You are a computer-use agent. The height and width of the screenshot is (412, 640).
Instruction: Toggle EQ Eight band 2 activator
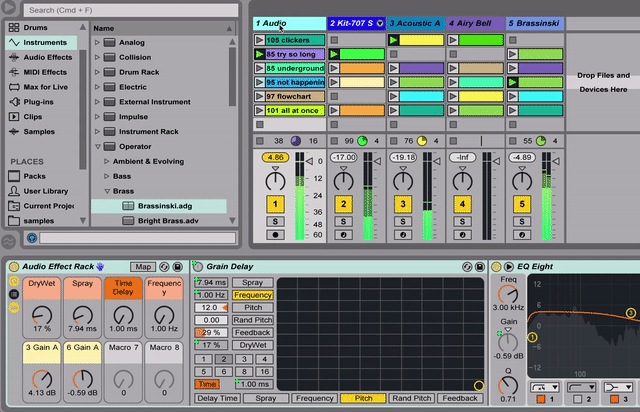(578, 399)
